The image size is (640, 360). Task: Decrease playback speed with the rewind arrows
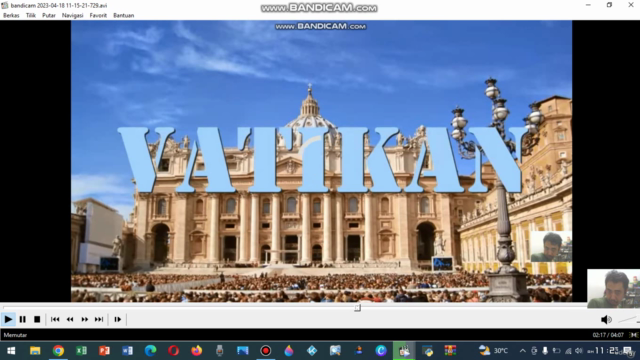click(70, 319)
